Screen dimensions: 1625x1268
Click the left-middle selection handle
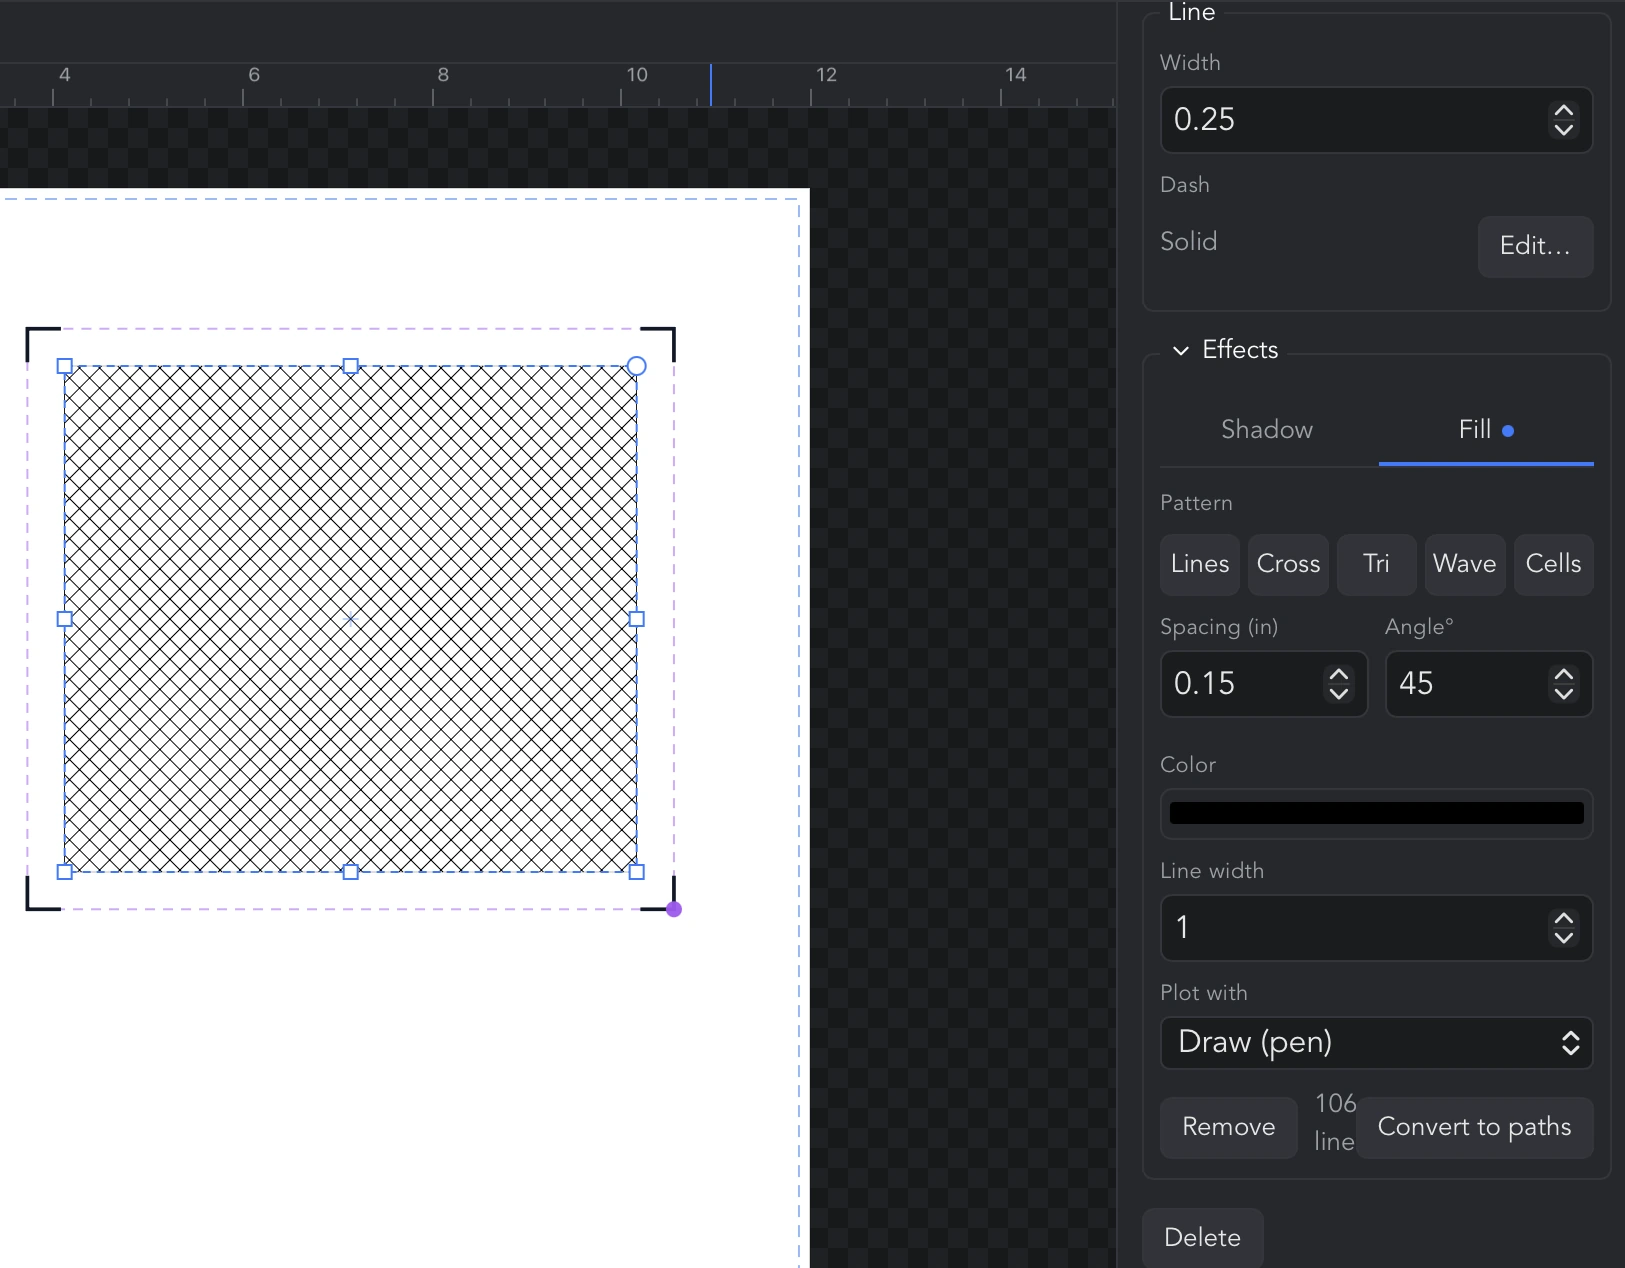65,619
